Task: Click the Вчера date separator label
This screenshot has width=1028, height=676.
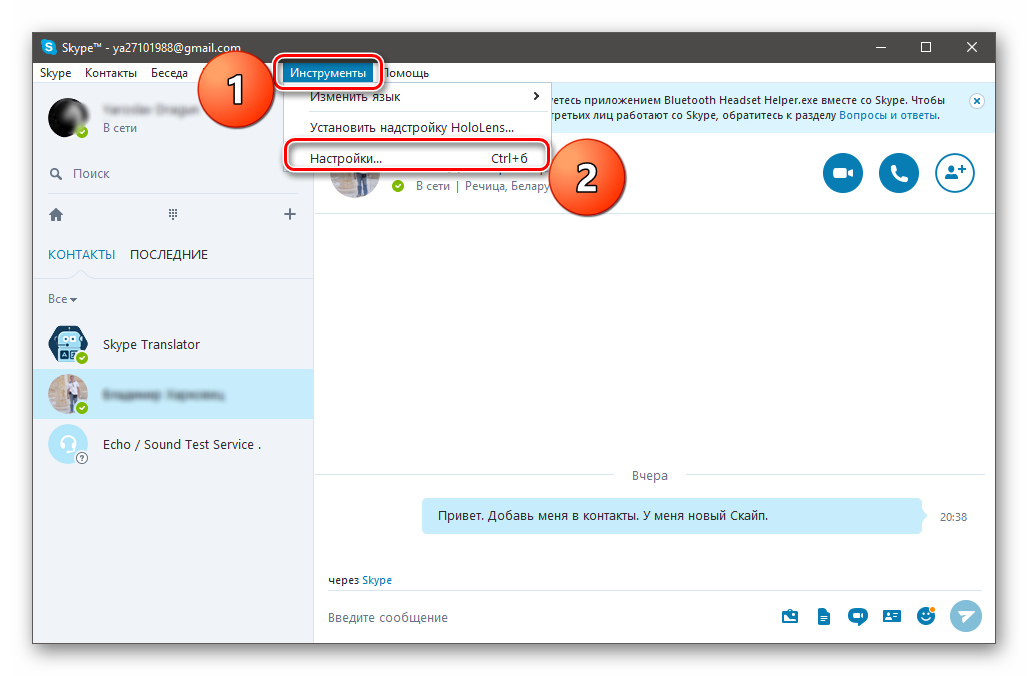Action: 650,475
